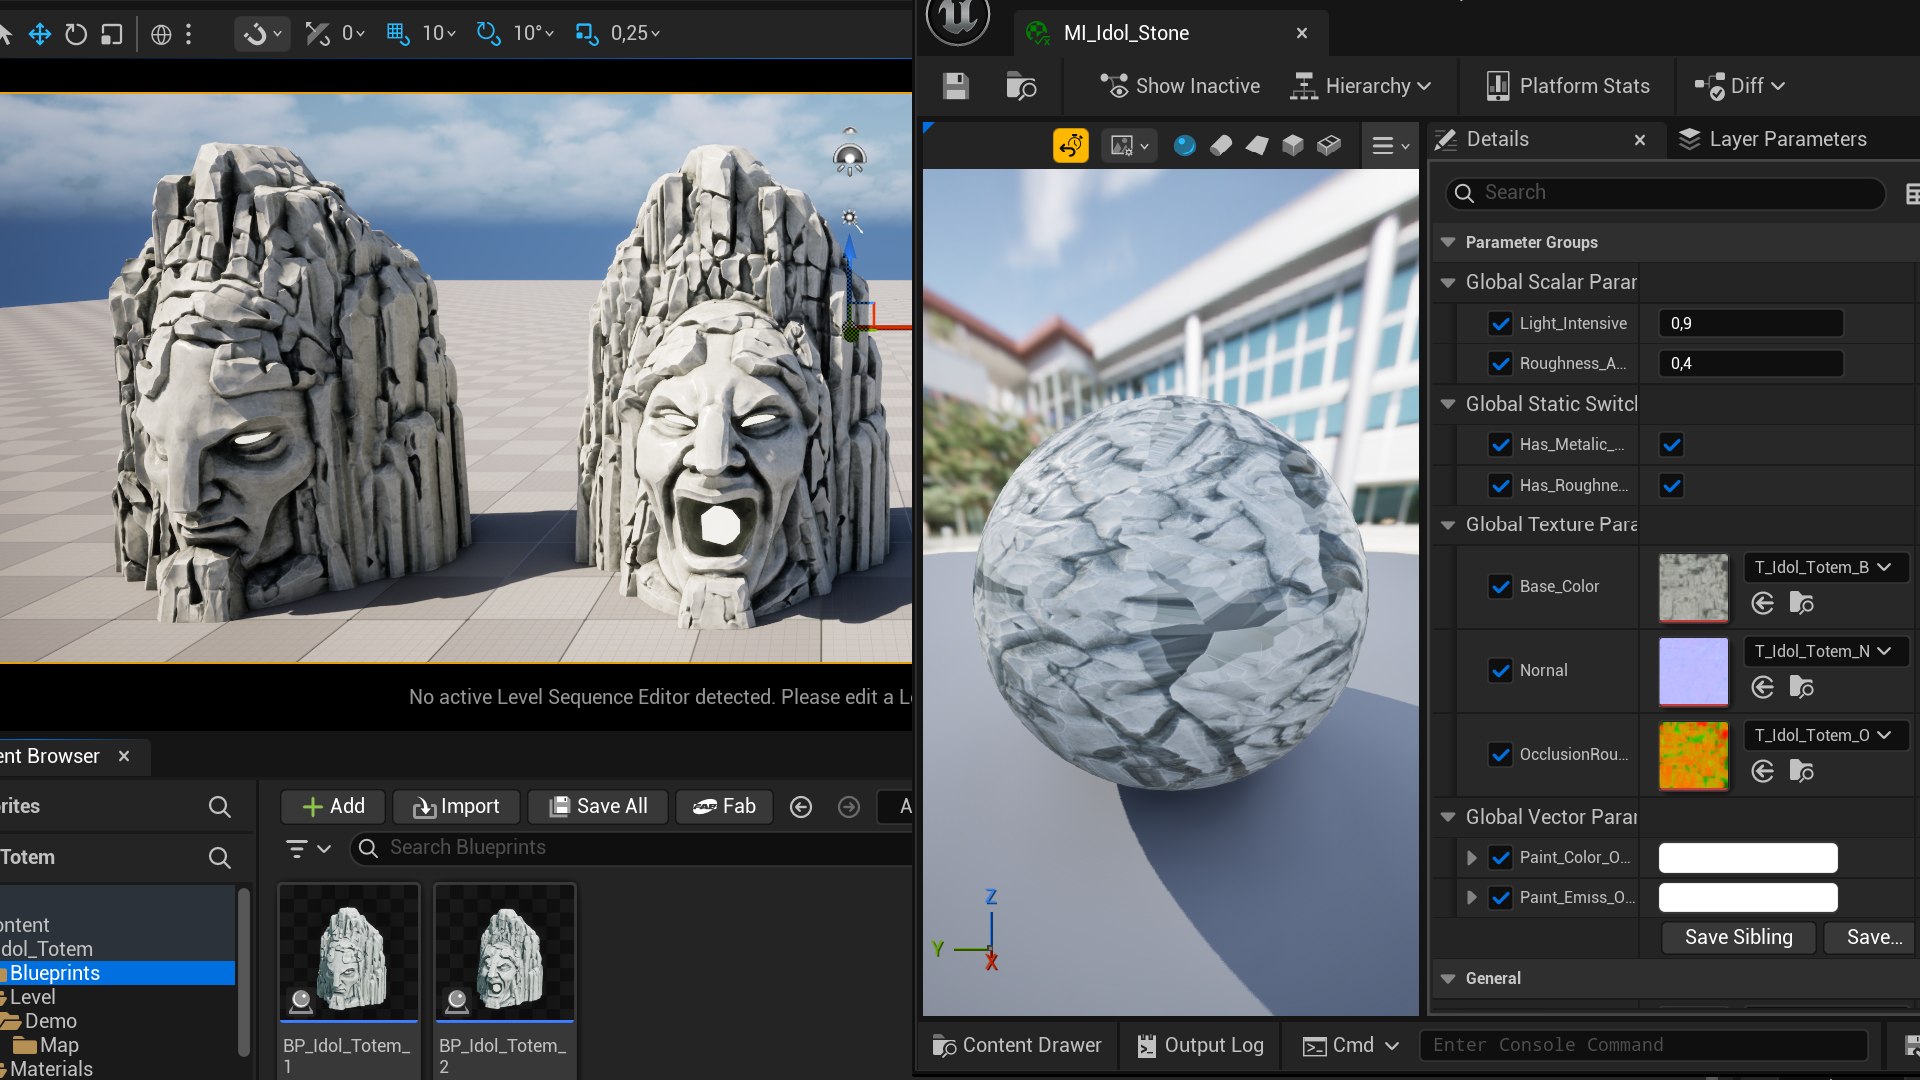Uncheck the Base_Color texture override
1920x1080 pixels.
(1500, 586)
